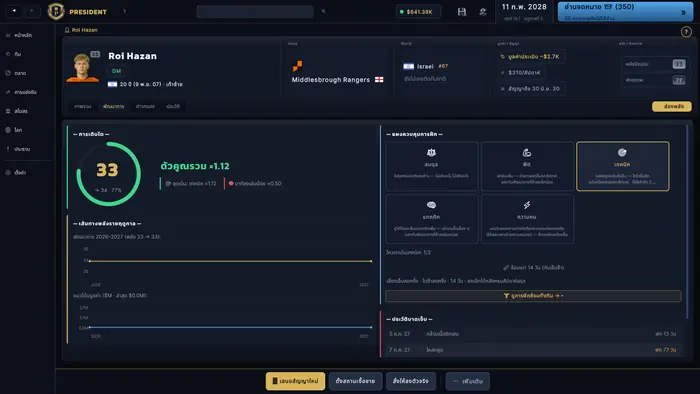Click the lightning bolt sharpness icon

[x=527, y=205]
